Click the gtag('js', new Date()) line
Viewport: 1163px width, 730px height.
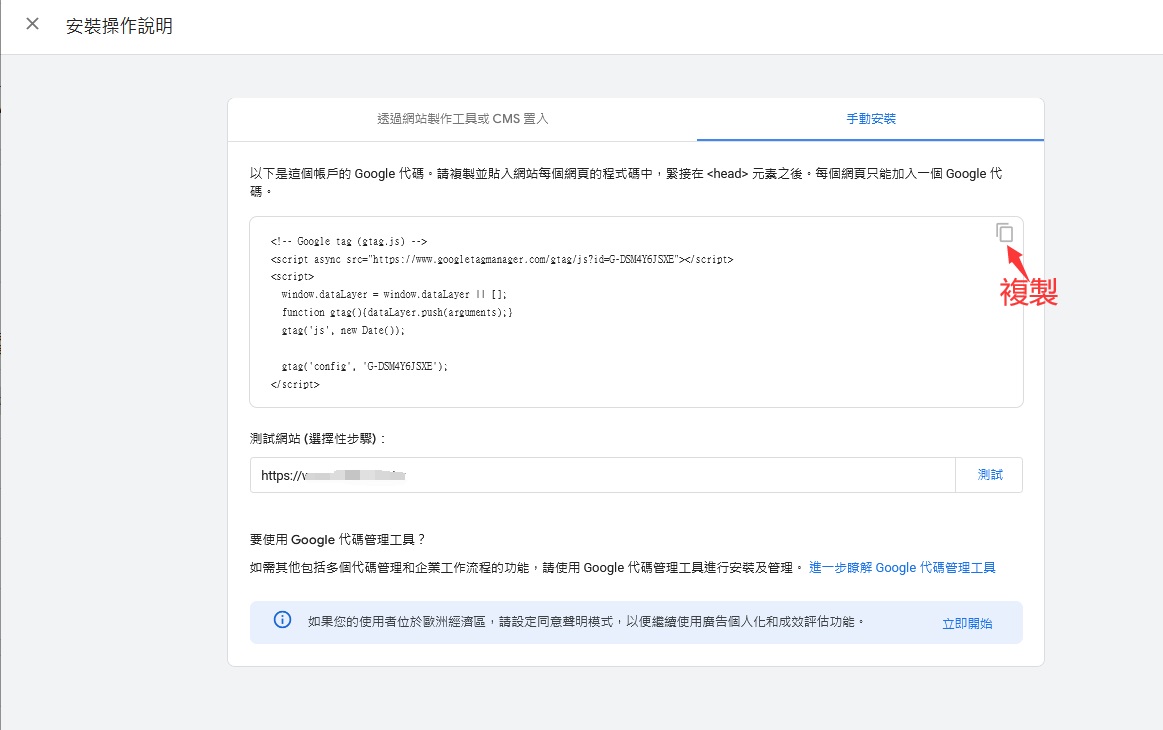click(x=343, y=330)
